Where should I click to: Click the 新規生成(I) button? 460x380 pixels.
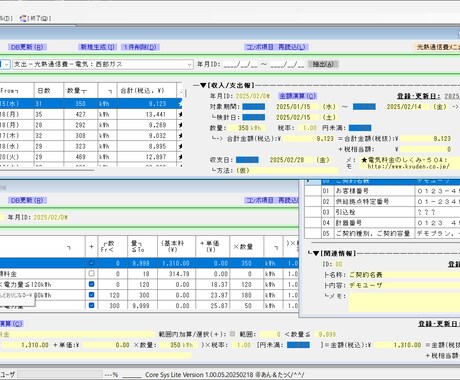click(98, 47)
